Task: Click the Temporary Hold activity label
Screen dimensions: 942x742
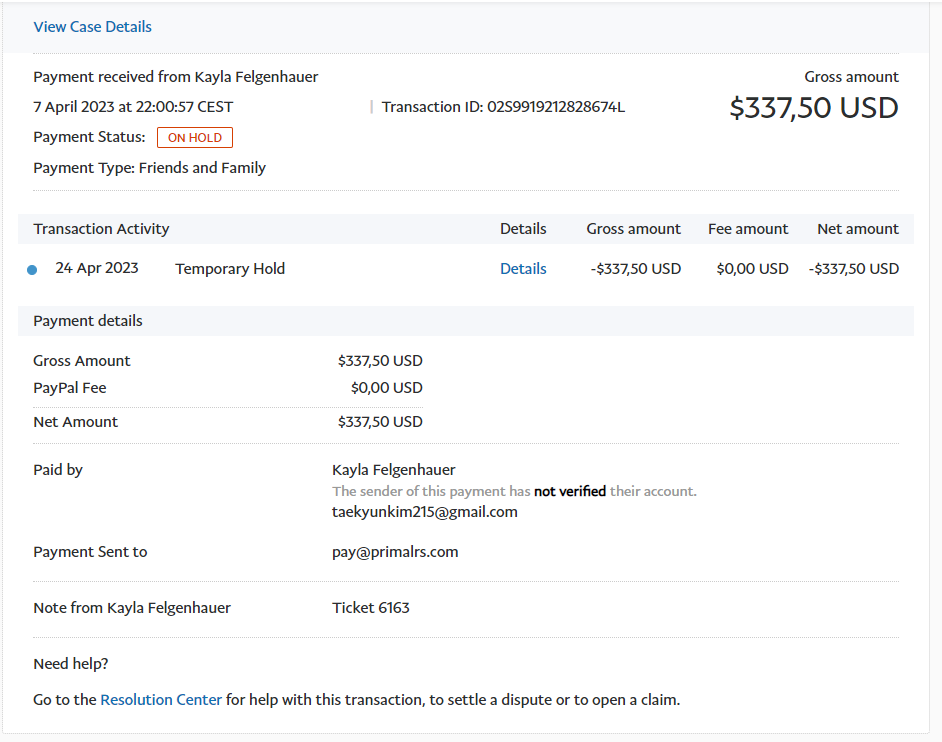Action: [x=230, y=268]
